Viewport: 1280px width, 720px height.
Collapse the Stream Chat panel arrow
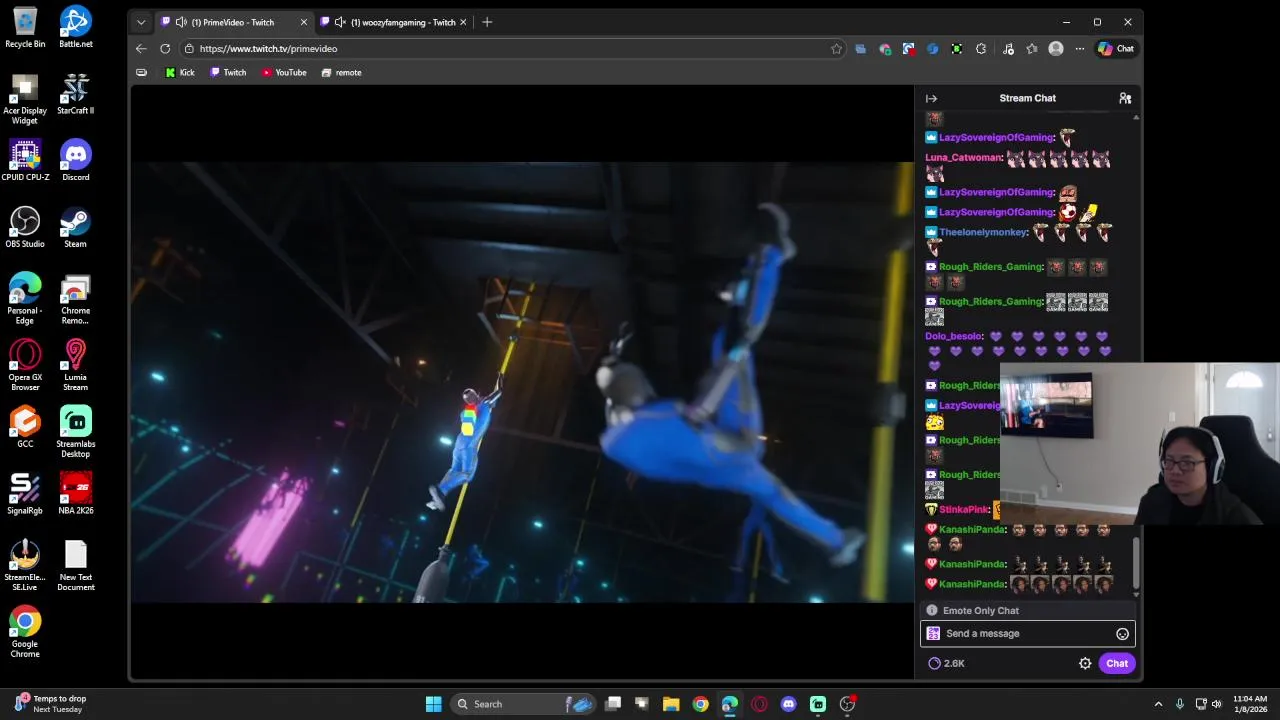pos(931,98)
